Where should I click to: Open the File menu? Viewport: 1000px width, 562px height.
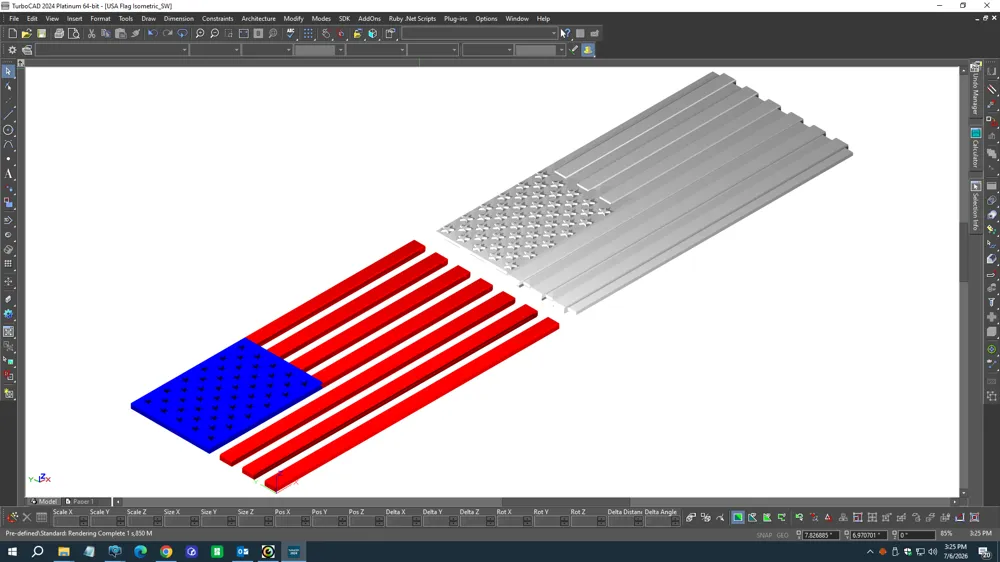click(14, 18)
